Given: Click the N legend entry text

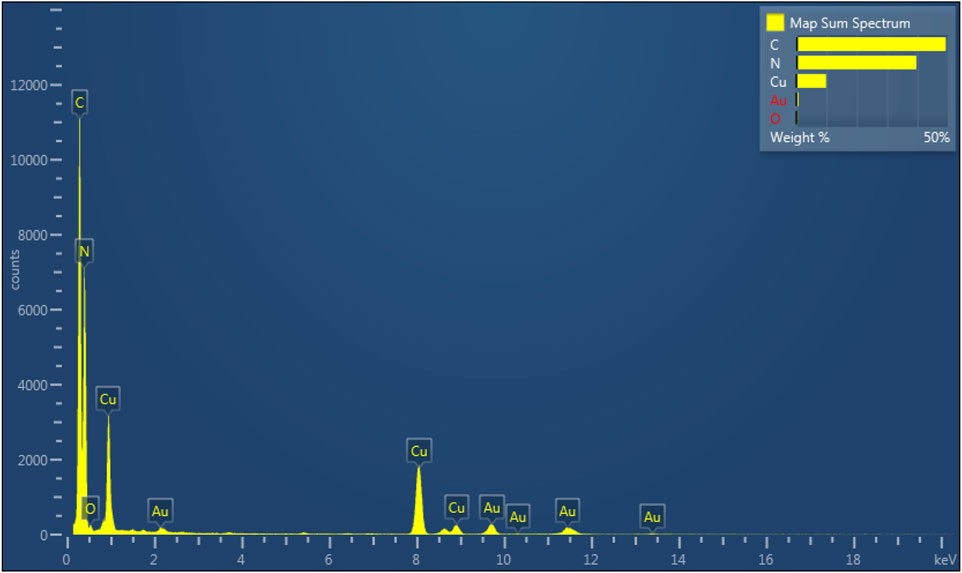Looking at the screenshot, I should pos(775,63).
